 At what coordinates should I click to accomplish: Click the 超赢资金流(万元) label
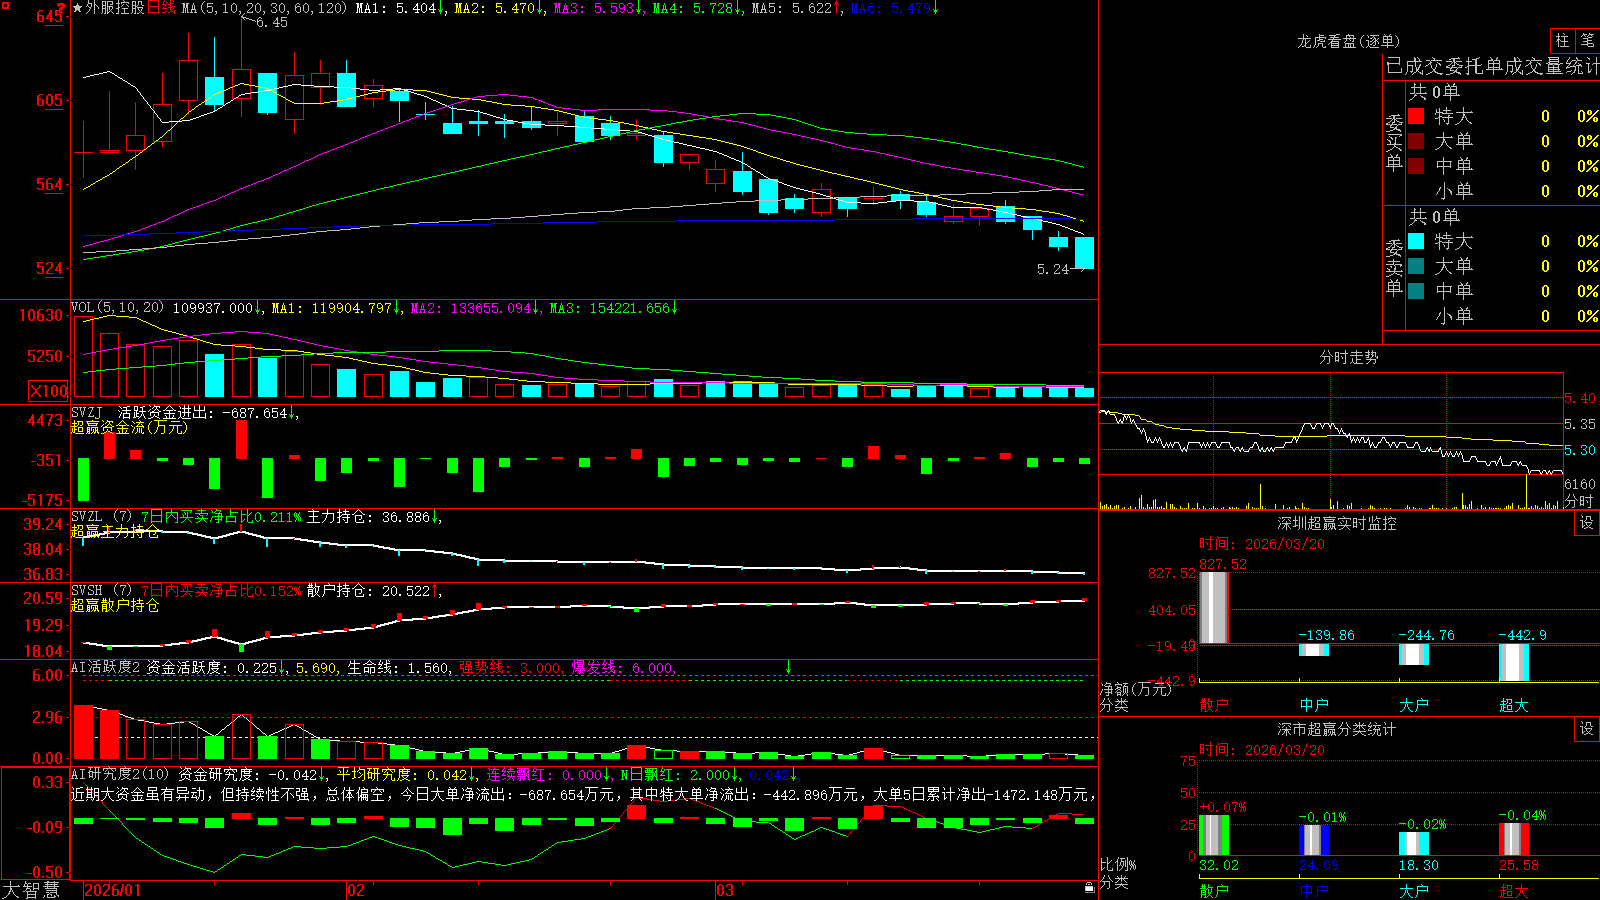click(x=129, y=427)
